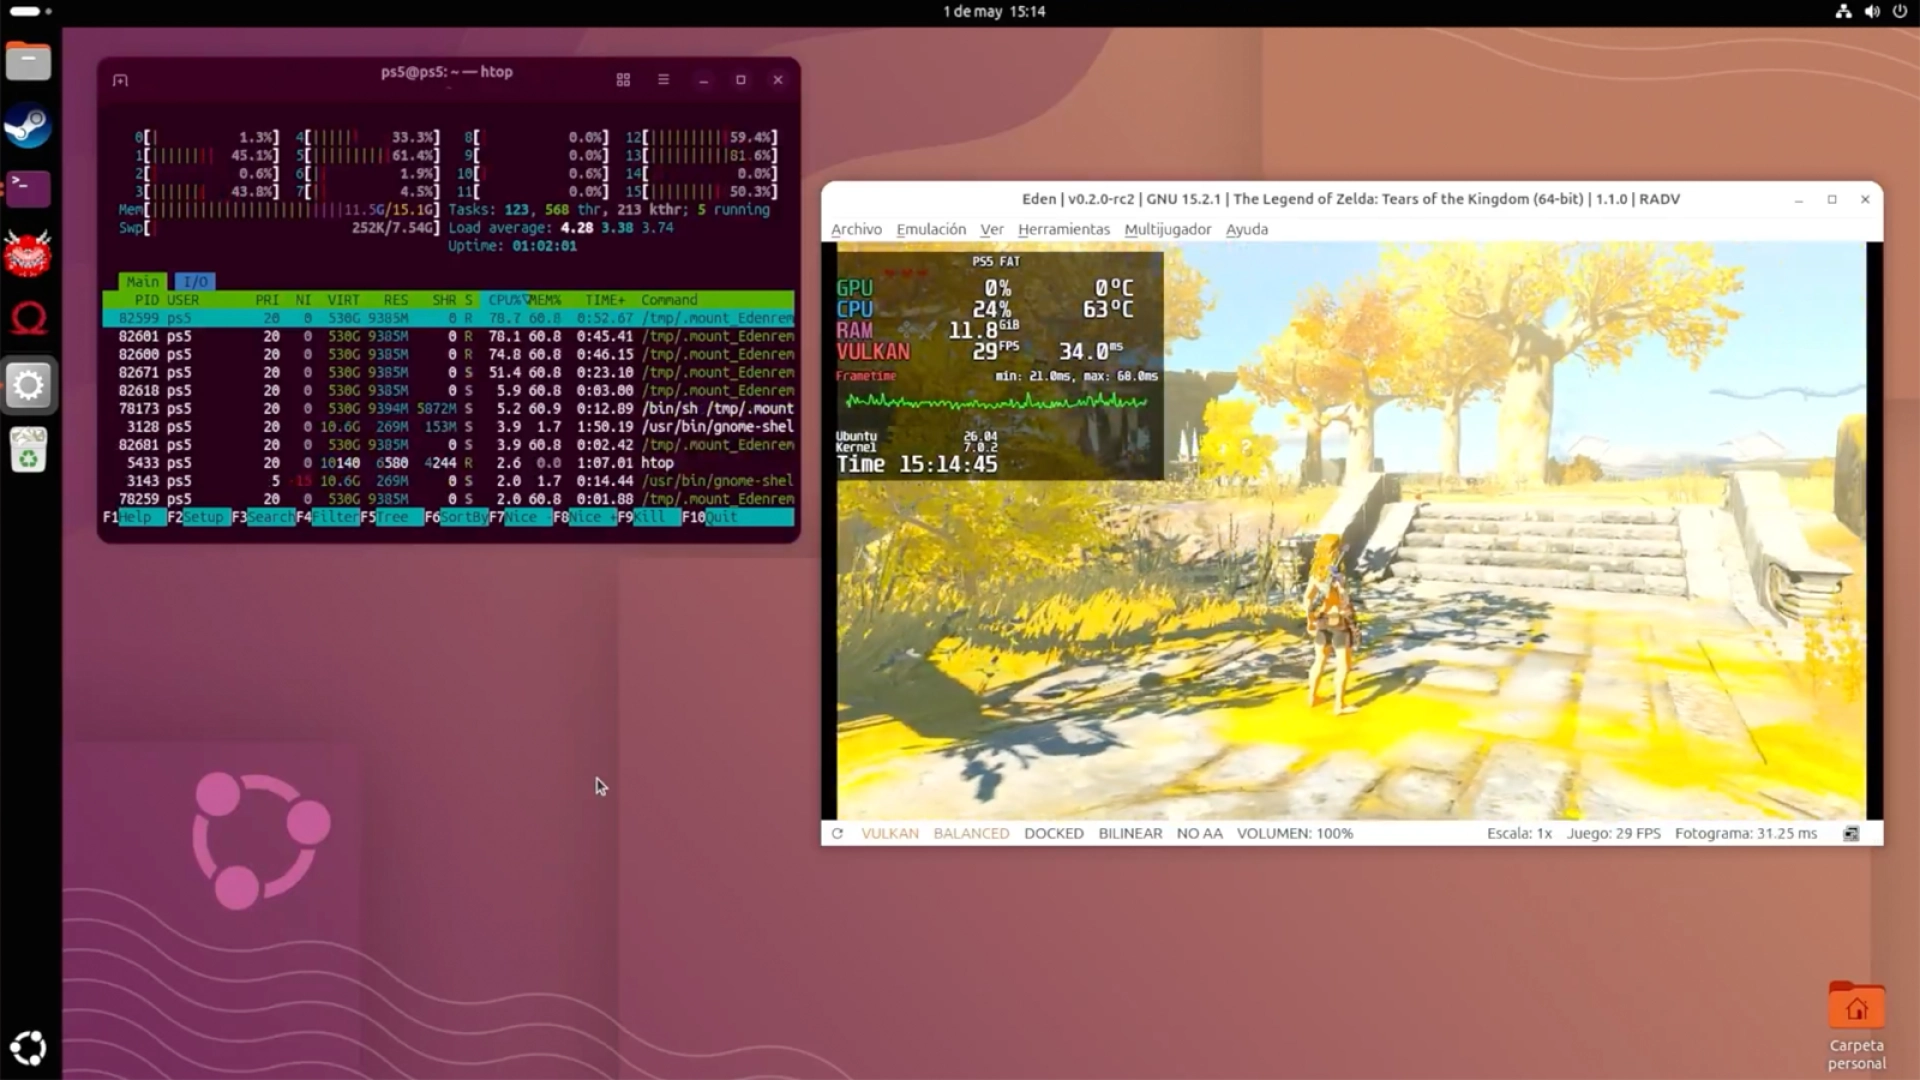
Task: Open the terminal hamburger menu
Action: click(x=663, y=80)
